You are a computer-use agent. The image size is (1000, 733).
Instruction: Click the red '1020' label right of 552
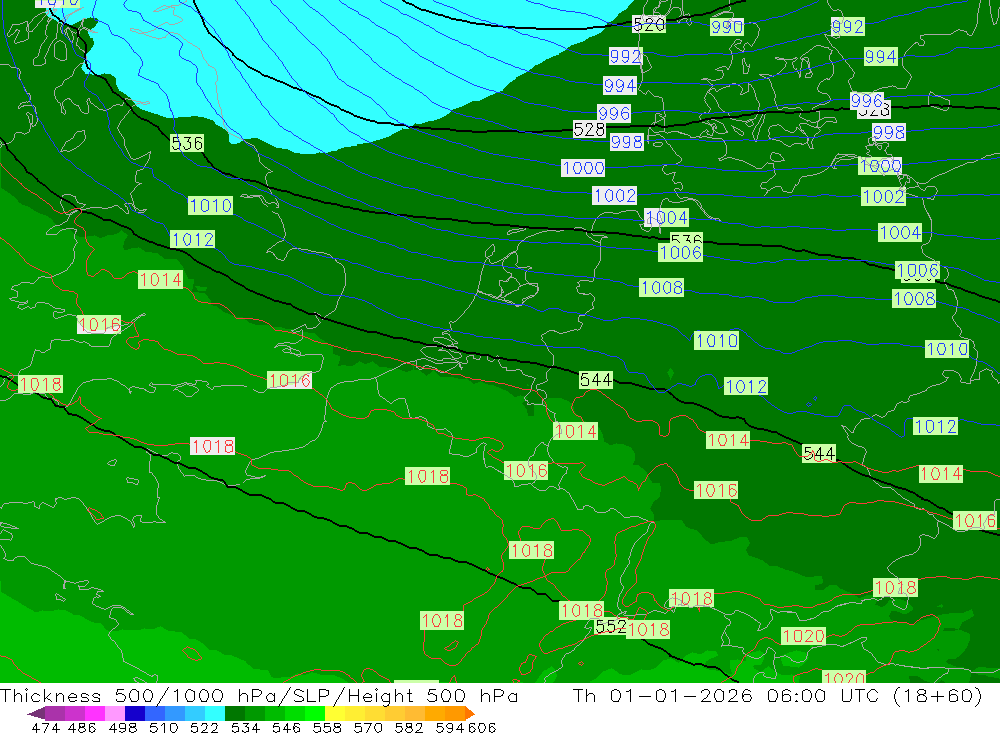coord(804,636)
